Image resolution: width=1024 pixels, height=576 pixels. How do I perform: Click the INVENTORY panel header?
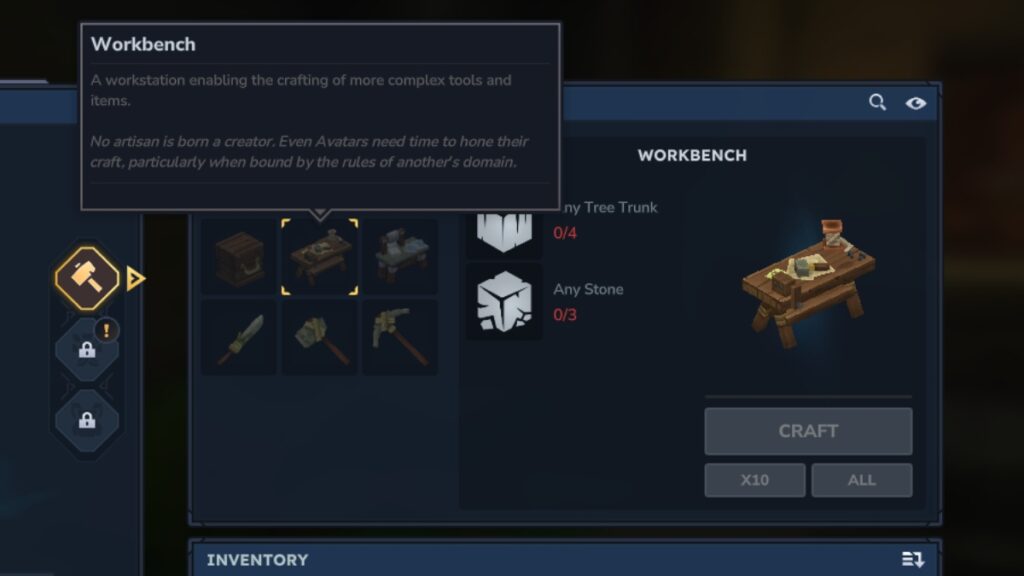[x=565, y=559]
